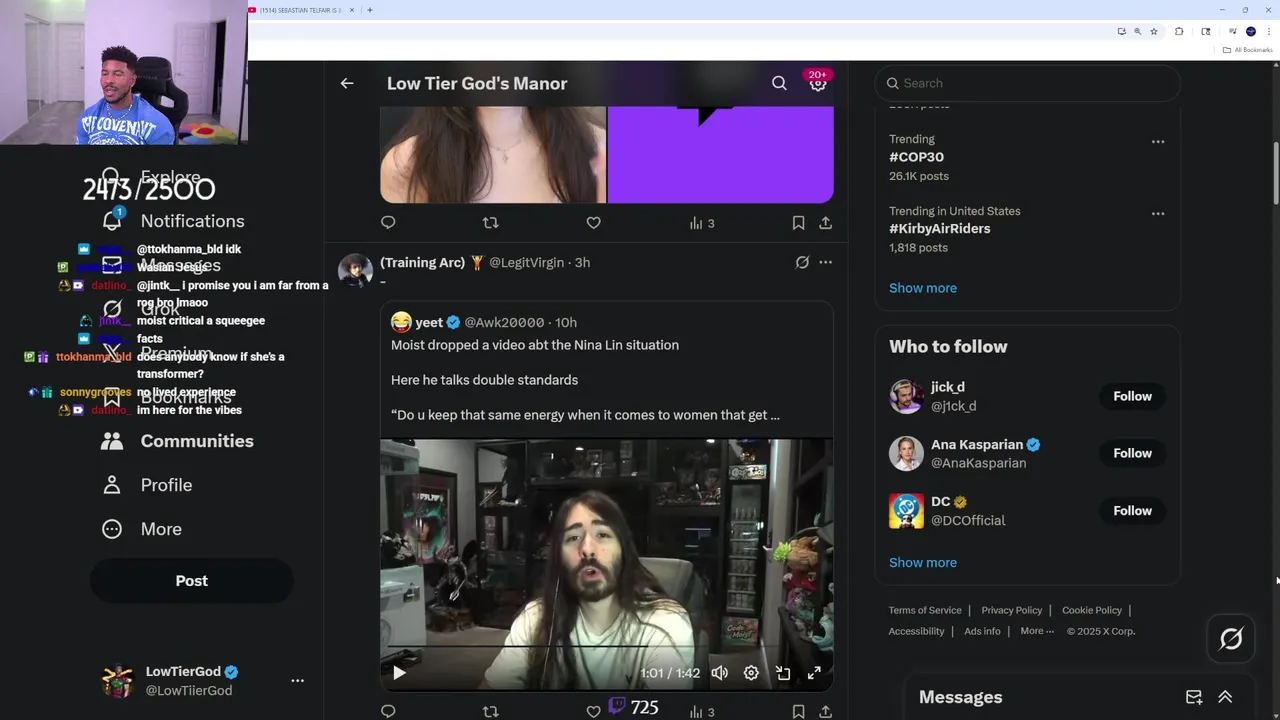Bookmark the Moist video post
The width and height of the screenshot is (1280, 720).
pyautogui.click(x=798, y=711)
